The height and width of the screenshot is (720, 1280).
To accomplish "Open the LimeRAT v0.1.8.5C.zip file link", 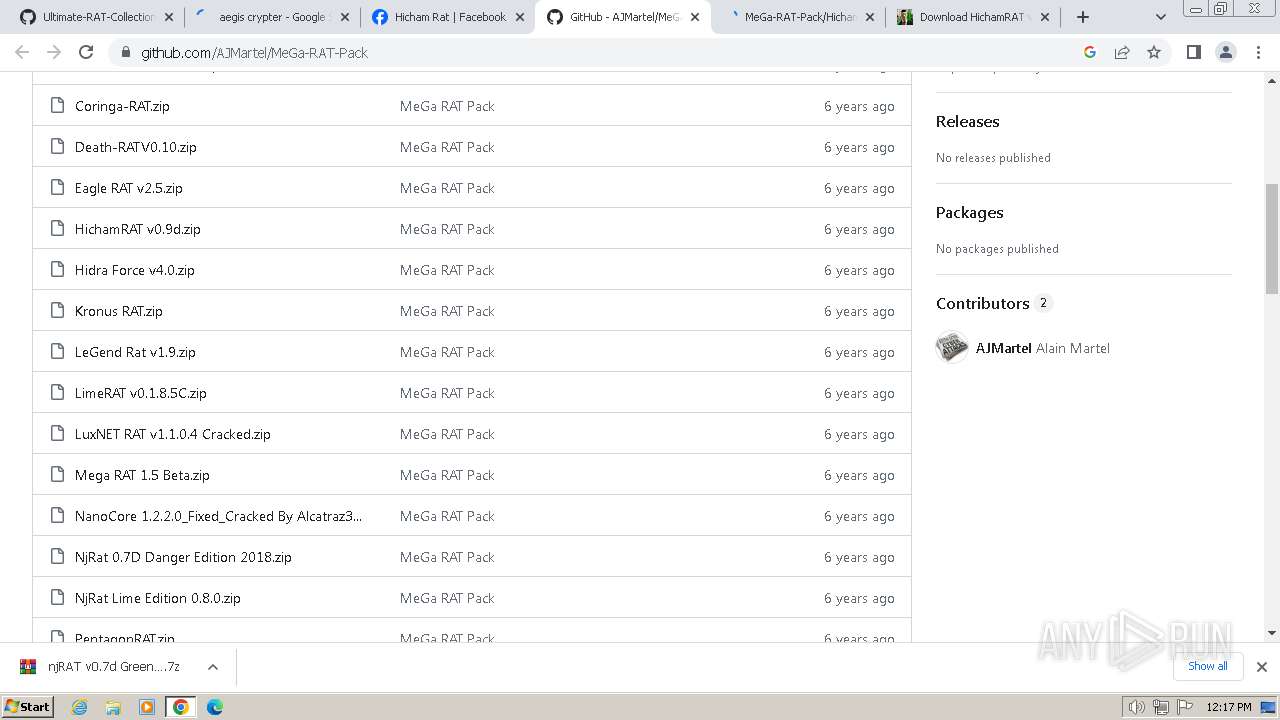I will [141, 393].
